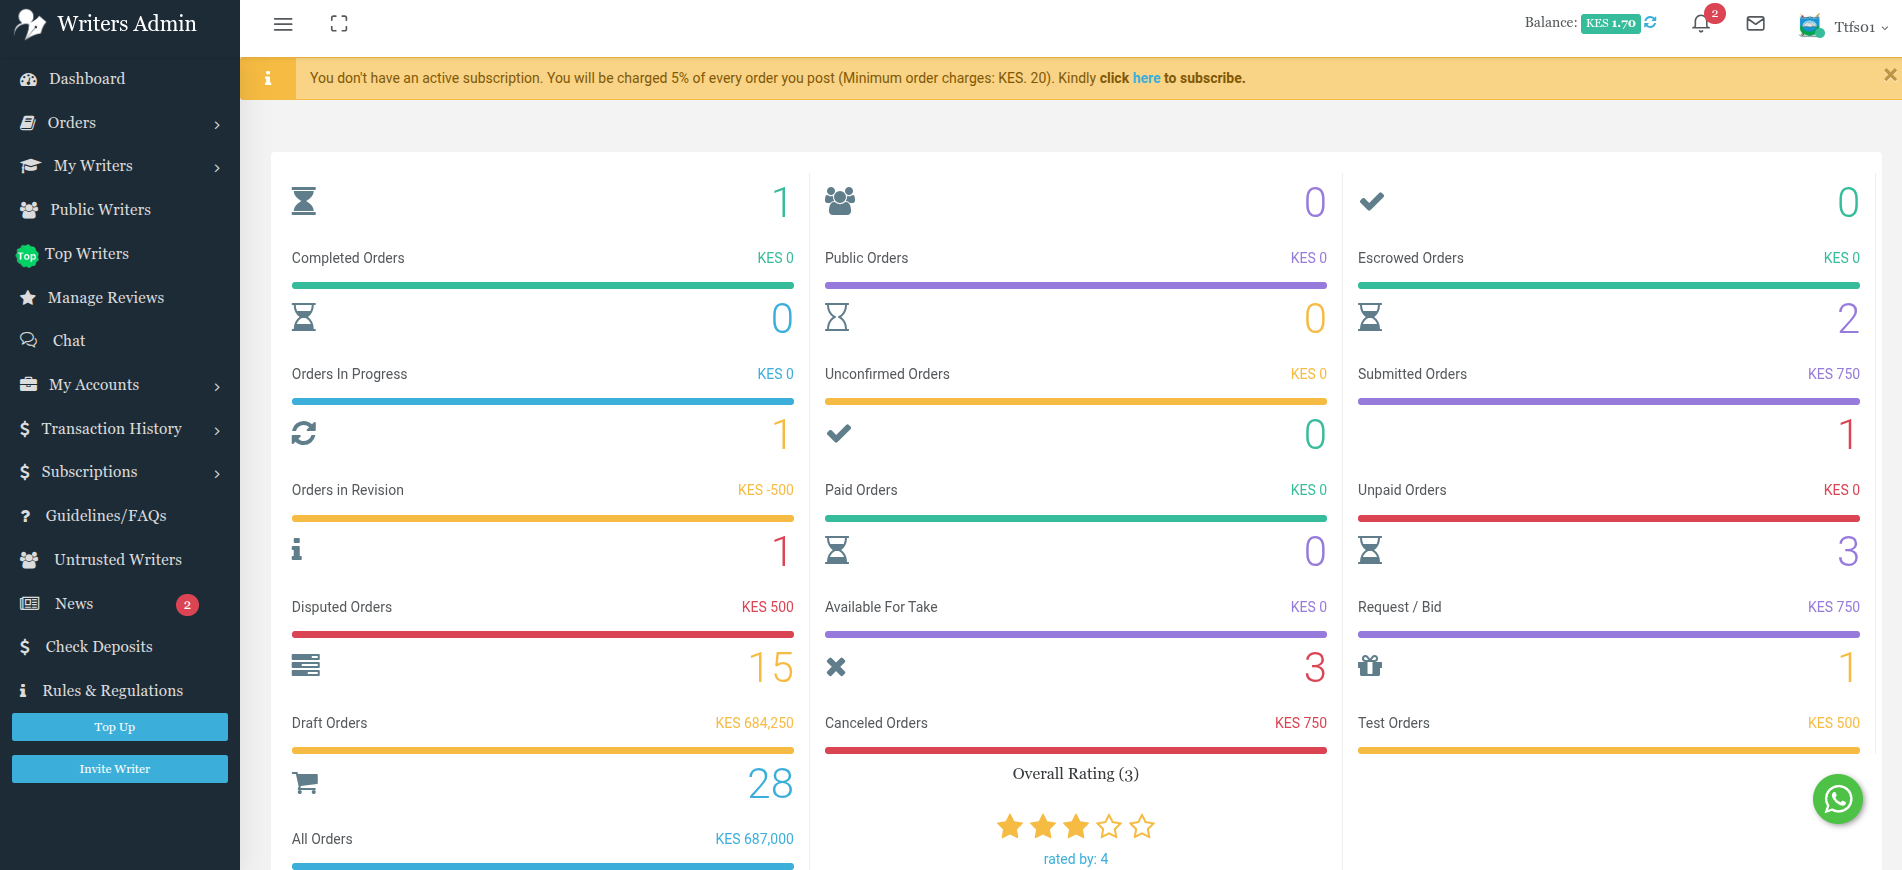Image resolution: width=1902 pixels, height=870 pixels.
Task: Click the Orders in Revision refresh icon
Action: (x=304, y=433)
